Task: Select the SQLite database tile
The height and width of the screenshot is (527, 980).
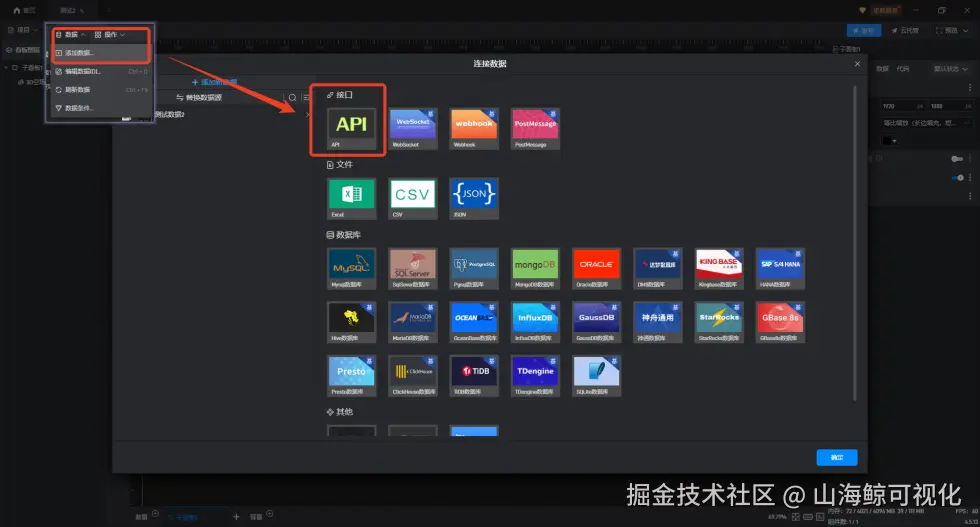Action: (597, 376)
